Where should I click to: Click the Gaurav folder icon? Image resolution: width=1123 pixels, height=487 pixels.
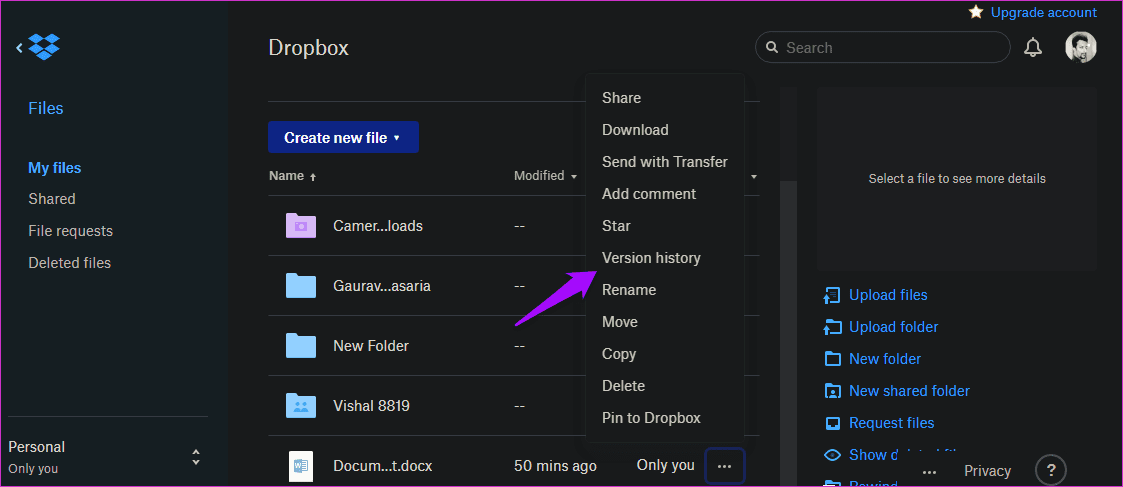click(301, 286)
